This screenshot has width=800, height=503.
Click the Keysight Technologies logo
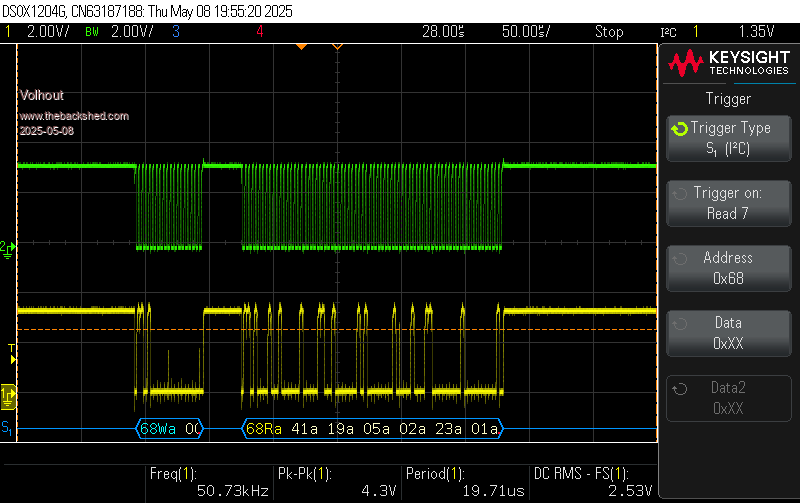tap(728, 63)
